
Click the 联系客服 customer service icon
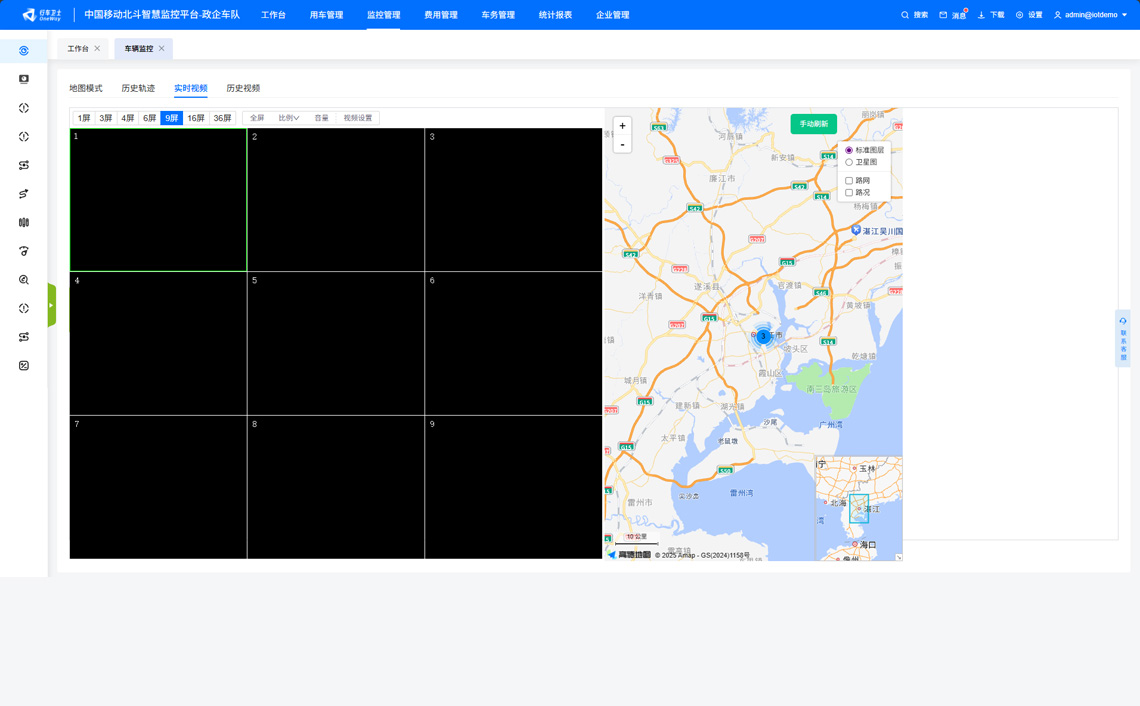click(1123, 338)
